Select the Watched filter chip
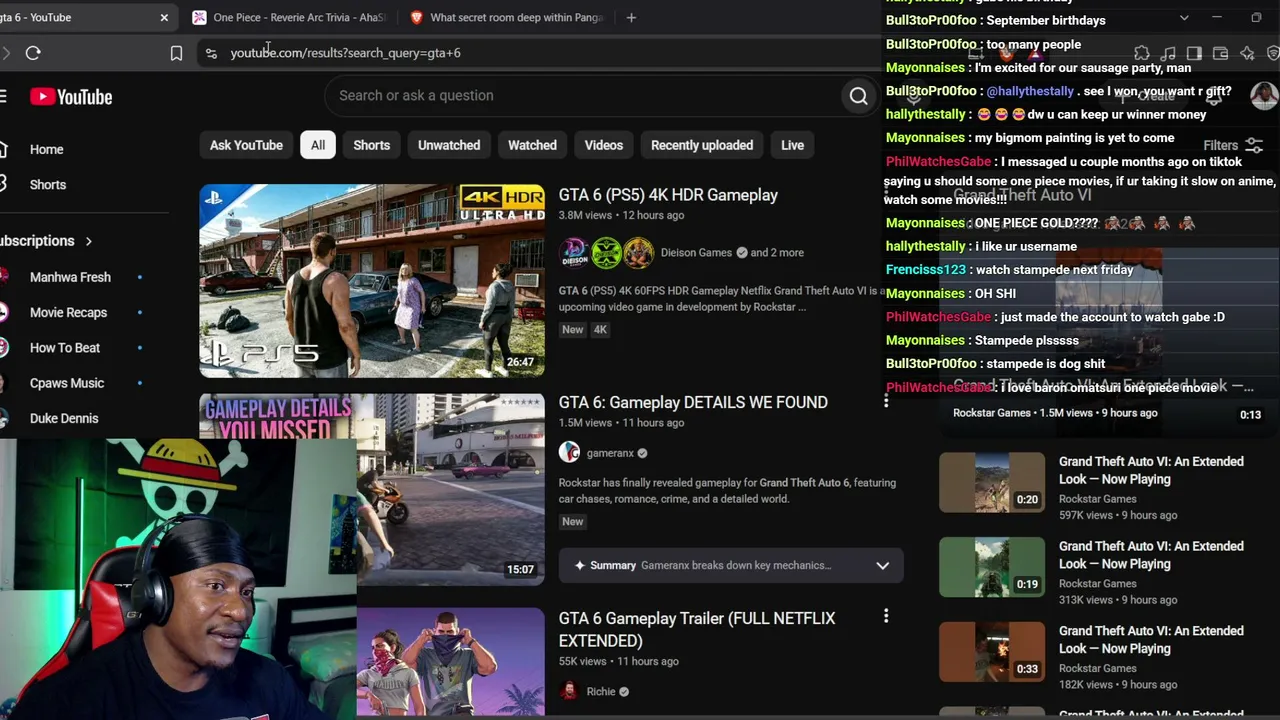The height and width of the screenshot is (720, 1280). (532, 145)
